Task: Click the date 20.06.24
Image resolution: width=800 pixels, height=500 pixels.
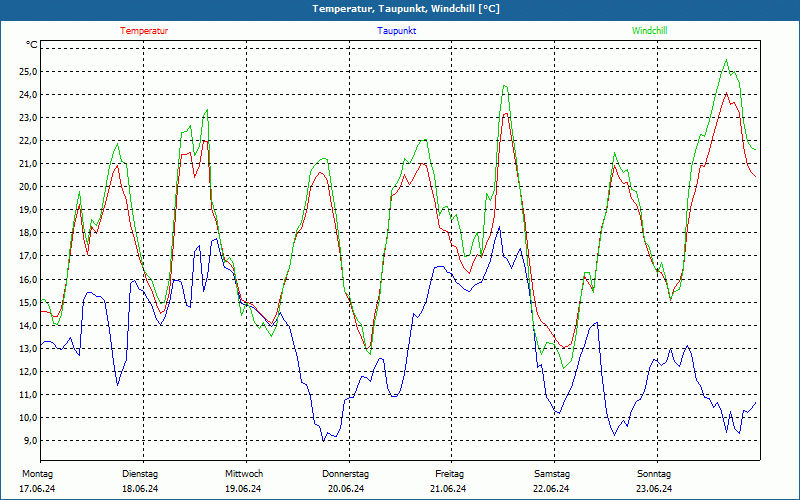Action: [346, 489]
